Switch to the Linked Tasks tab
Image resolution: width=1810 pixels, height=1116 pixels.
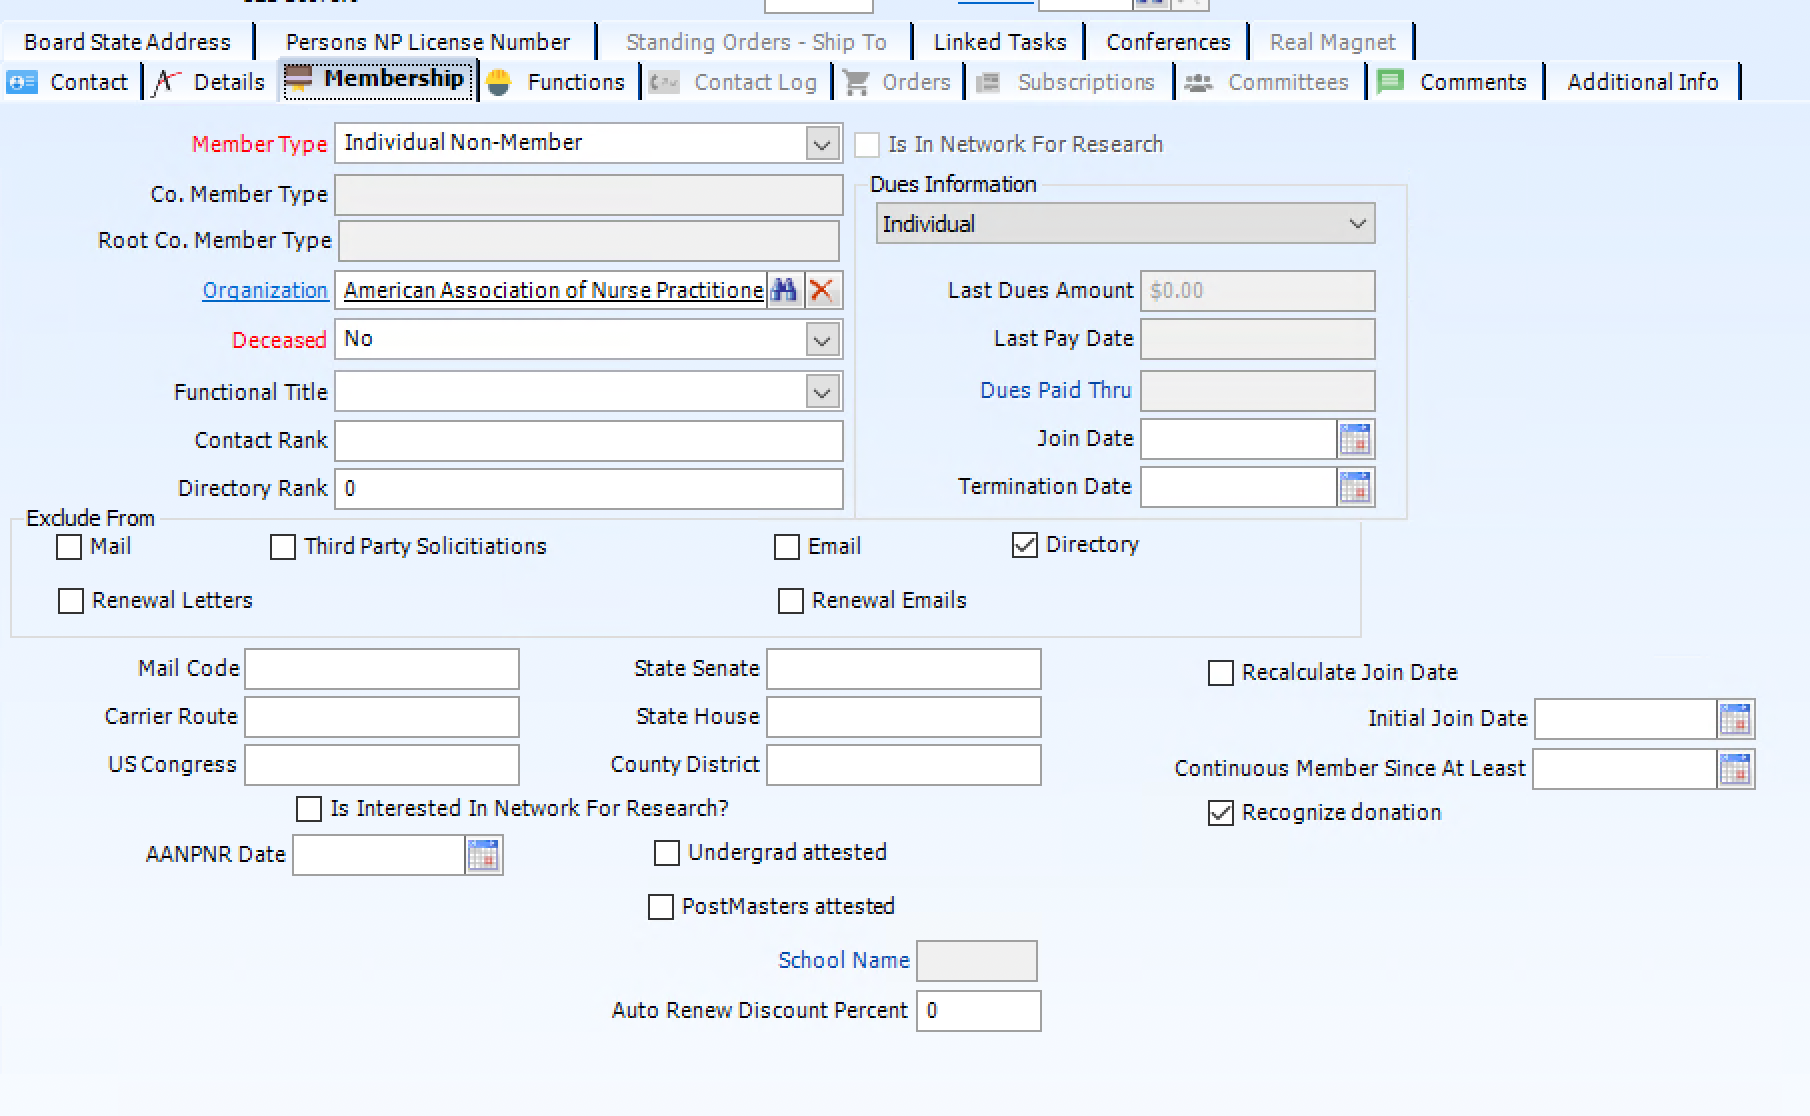(x=999, y=41)
